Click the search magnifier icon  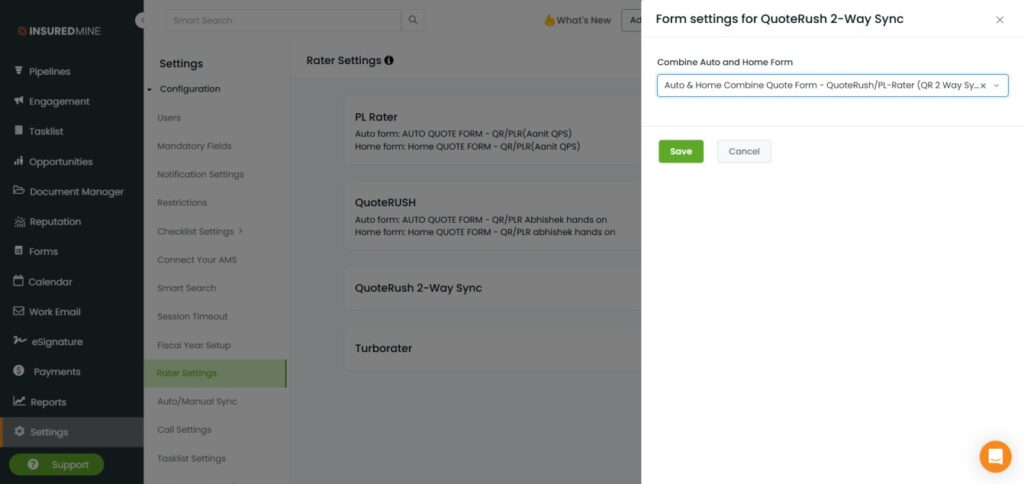(x=413, y=20)
